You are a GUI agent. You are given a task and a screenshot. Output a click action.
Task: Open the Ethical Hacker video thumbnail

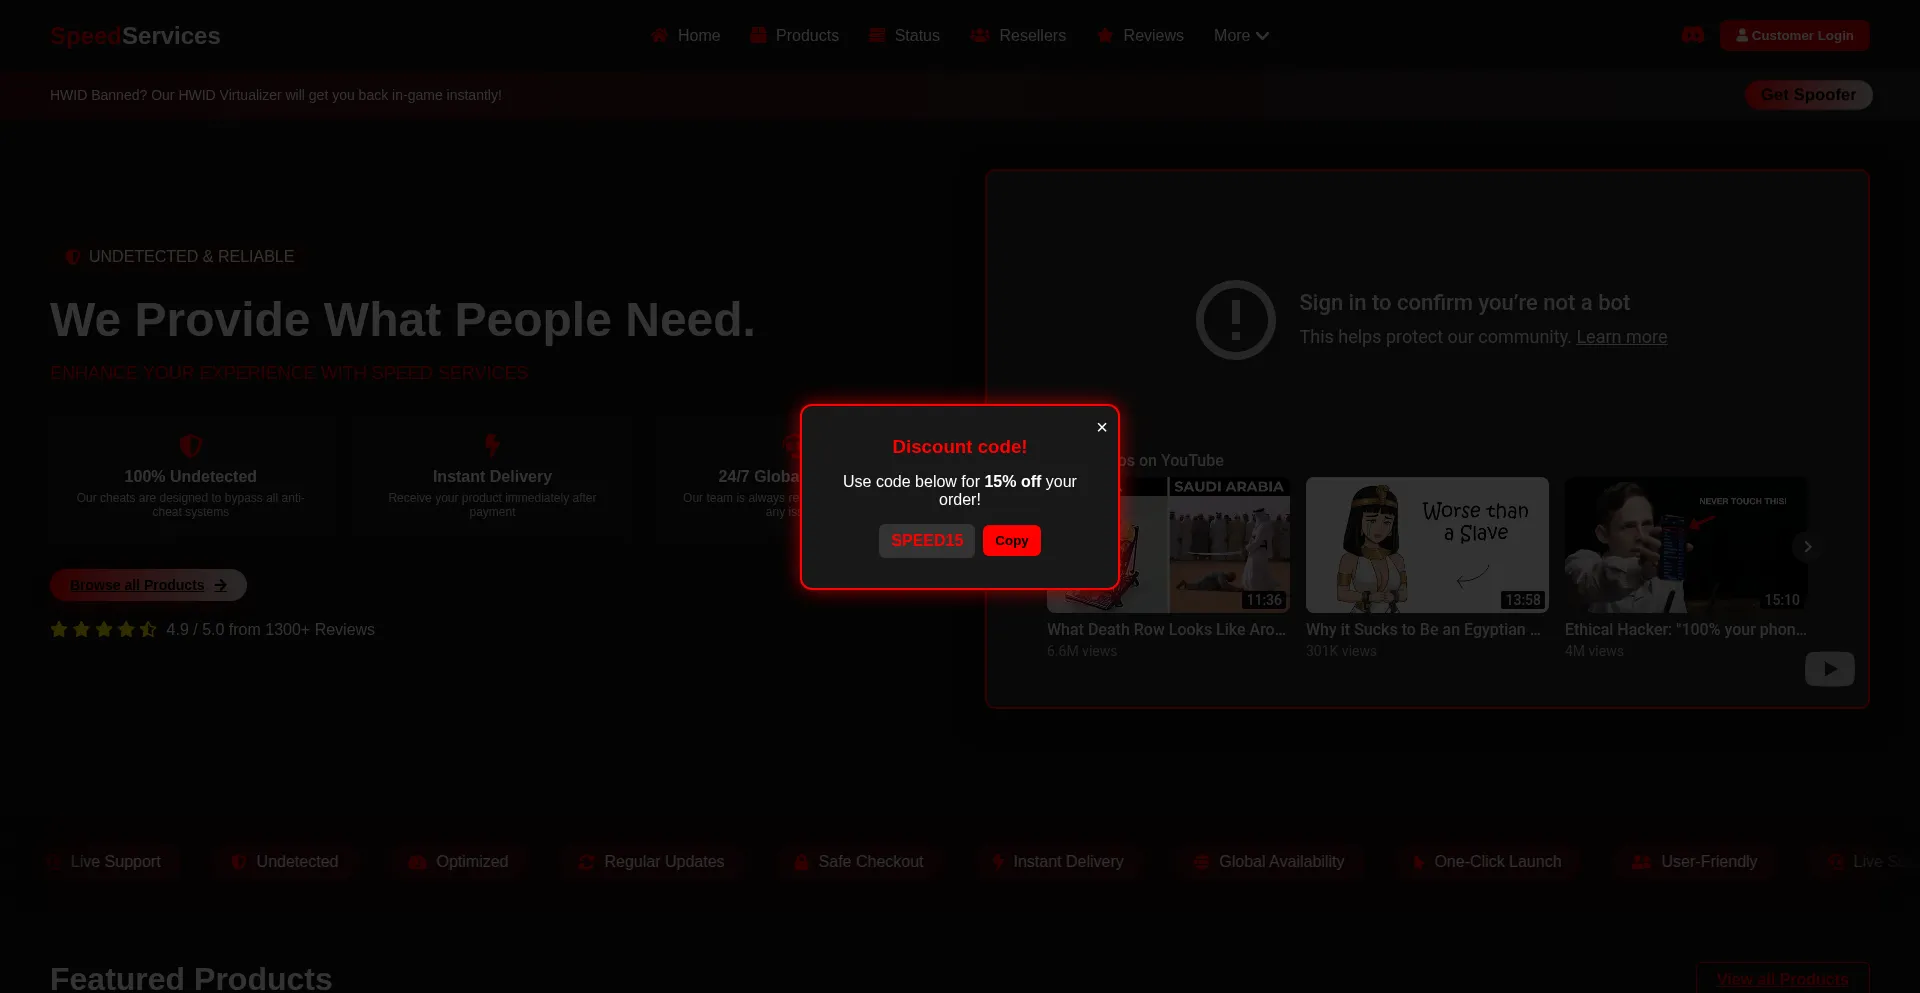click(x=1685, y=545)
